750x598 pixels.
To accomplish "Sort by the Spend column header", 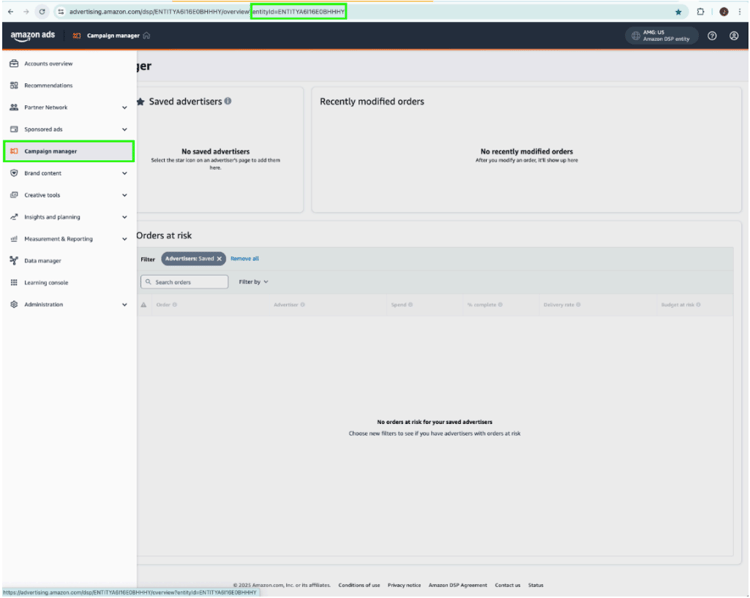I will point(398,305).
